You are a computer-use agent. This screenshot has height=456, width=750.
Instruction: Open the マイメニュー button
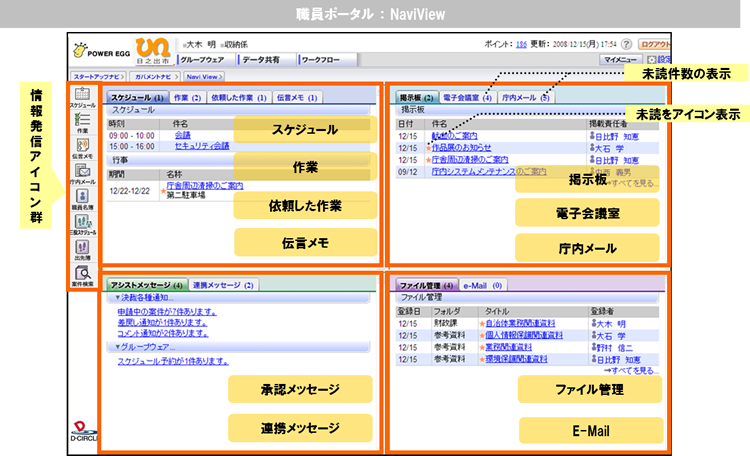coord(620,59)
